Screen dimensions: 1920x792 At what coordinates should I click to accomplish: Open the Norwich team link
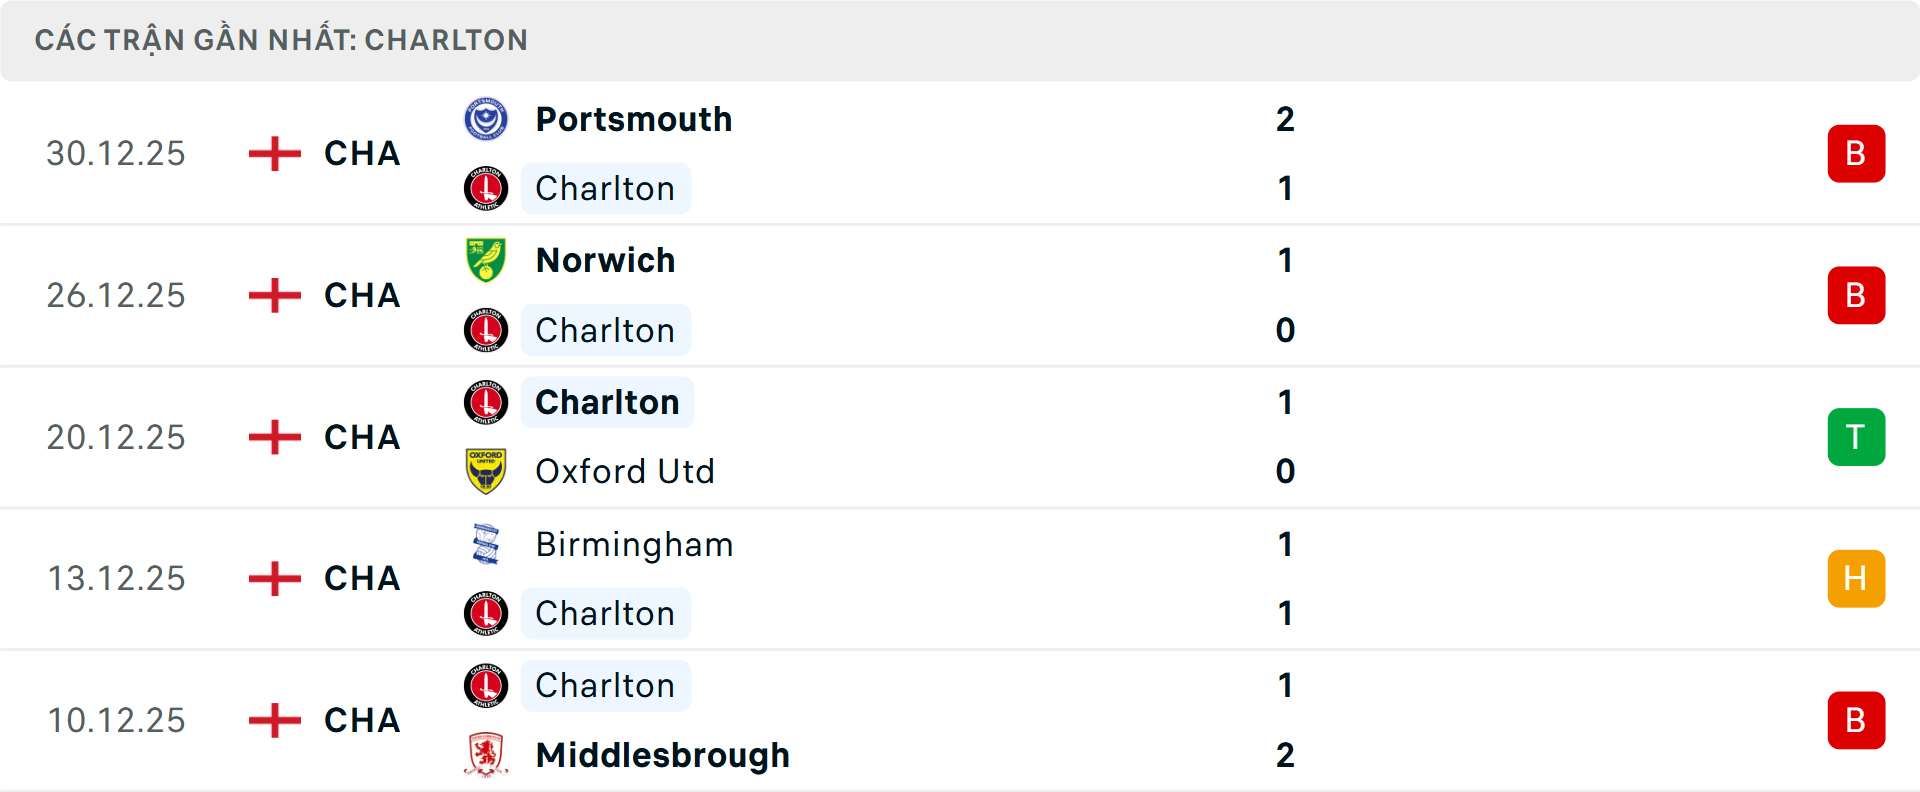pyautogui.click(x=605, y=260)
